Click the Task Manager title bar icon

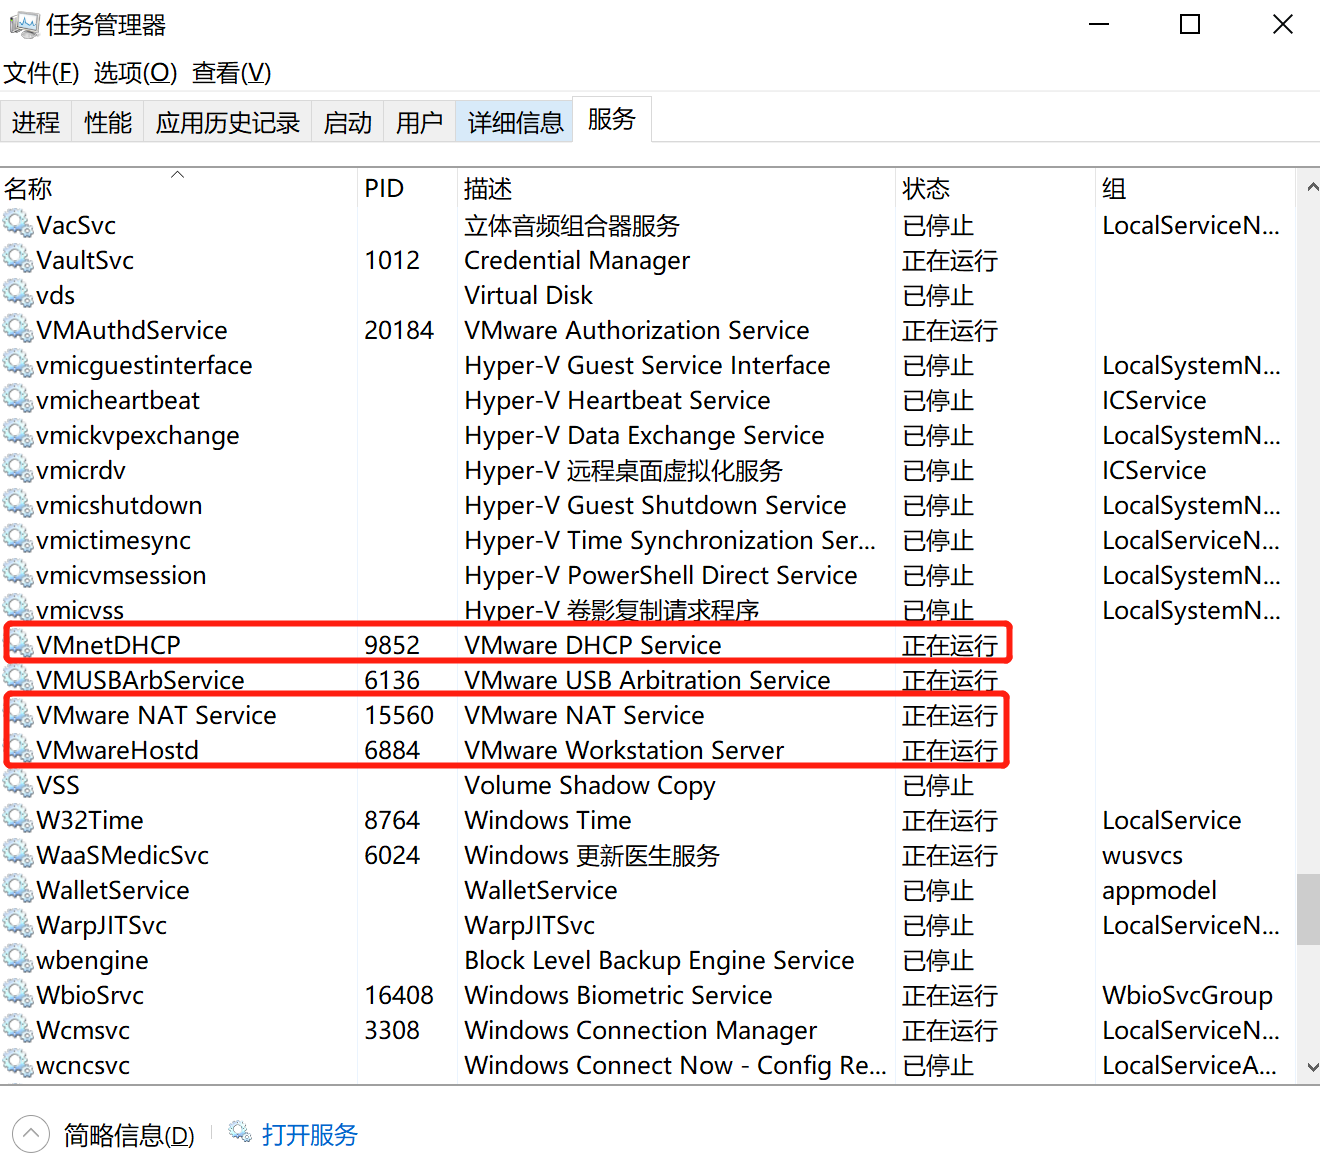[x=24, y=24]
